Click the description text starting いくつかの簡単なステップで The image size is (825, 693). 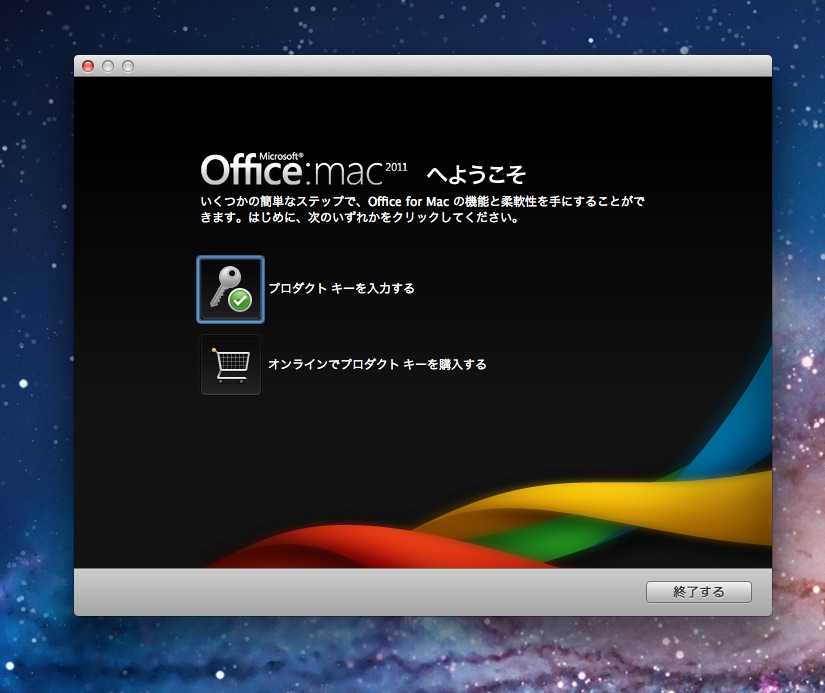click(422, 209)
